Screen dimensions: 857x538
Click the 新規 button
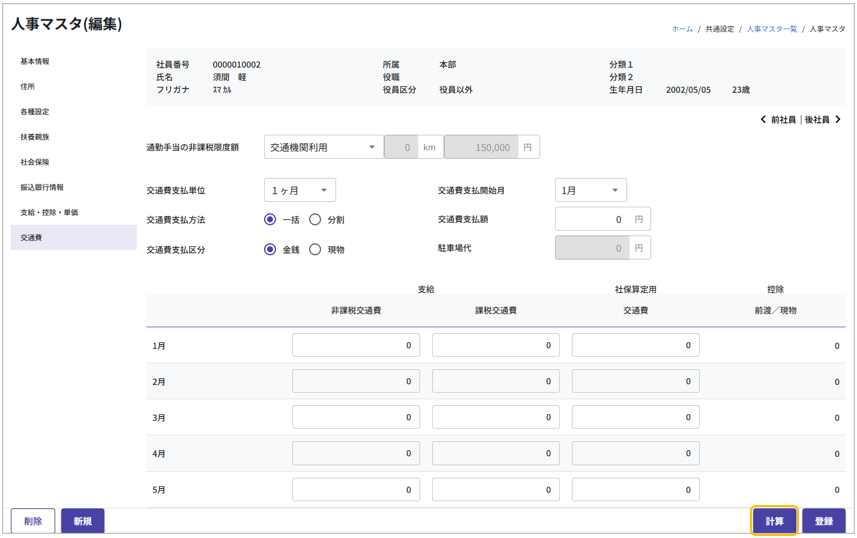pyautogui.click(x=82, y=521)
